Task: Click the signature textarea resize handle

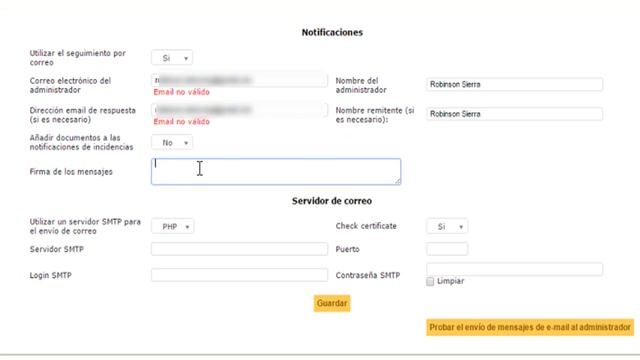Action: (x=398, y=182)
